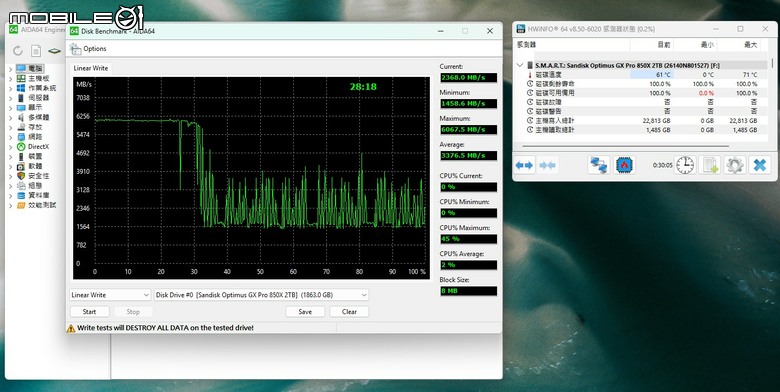Select the 多媒體 speaker icon in tree

(x=21, y=117)
